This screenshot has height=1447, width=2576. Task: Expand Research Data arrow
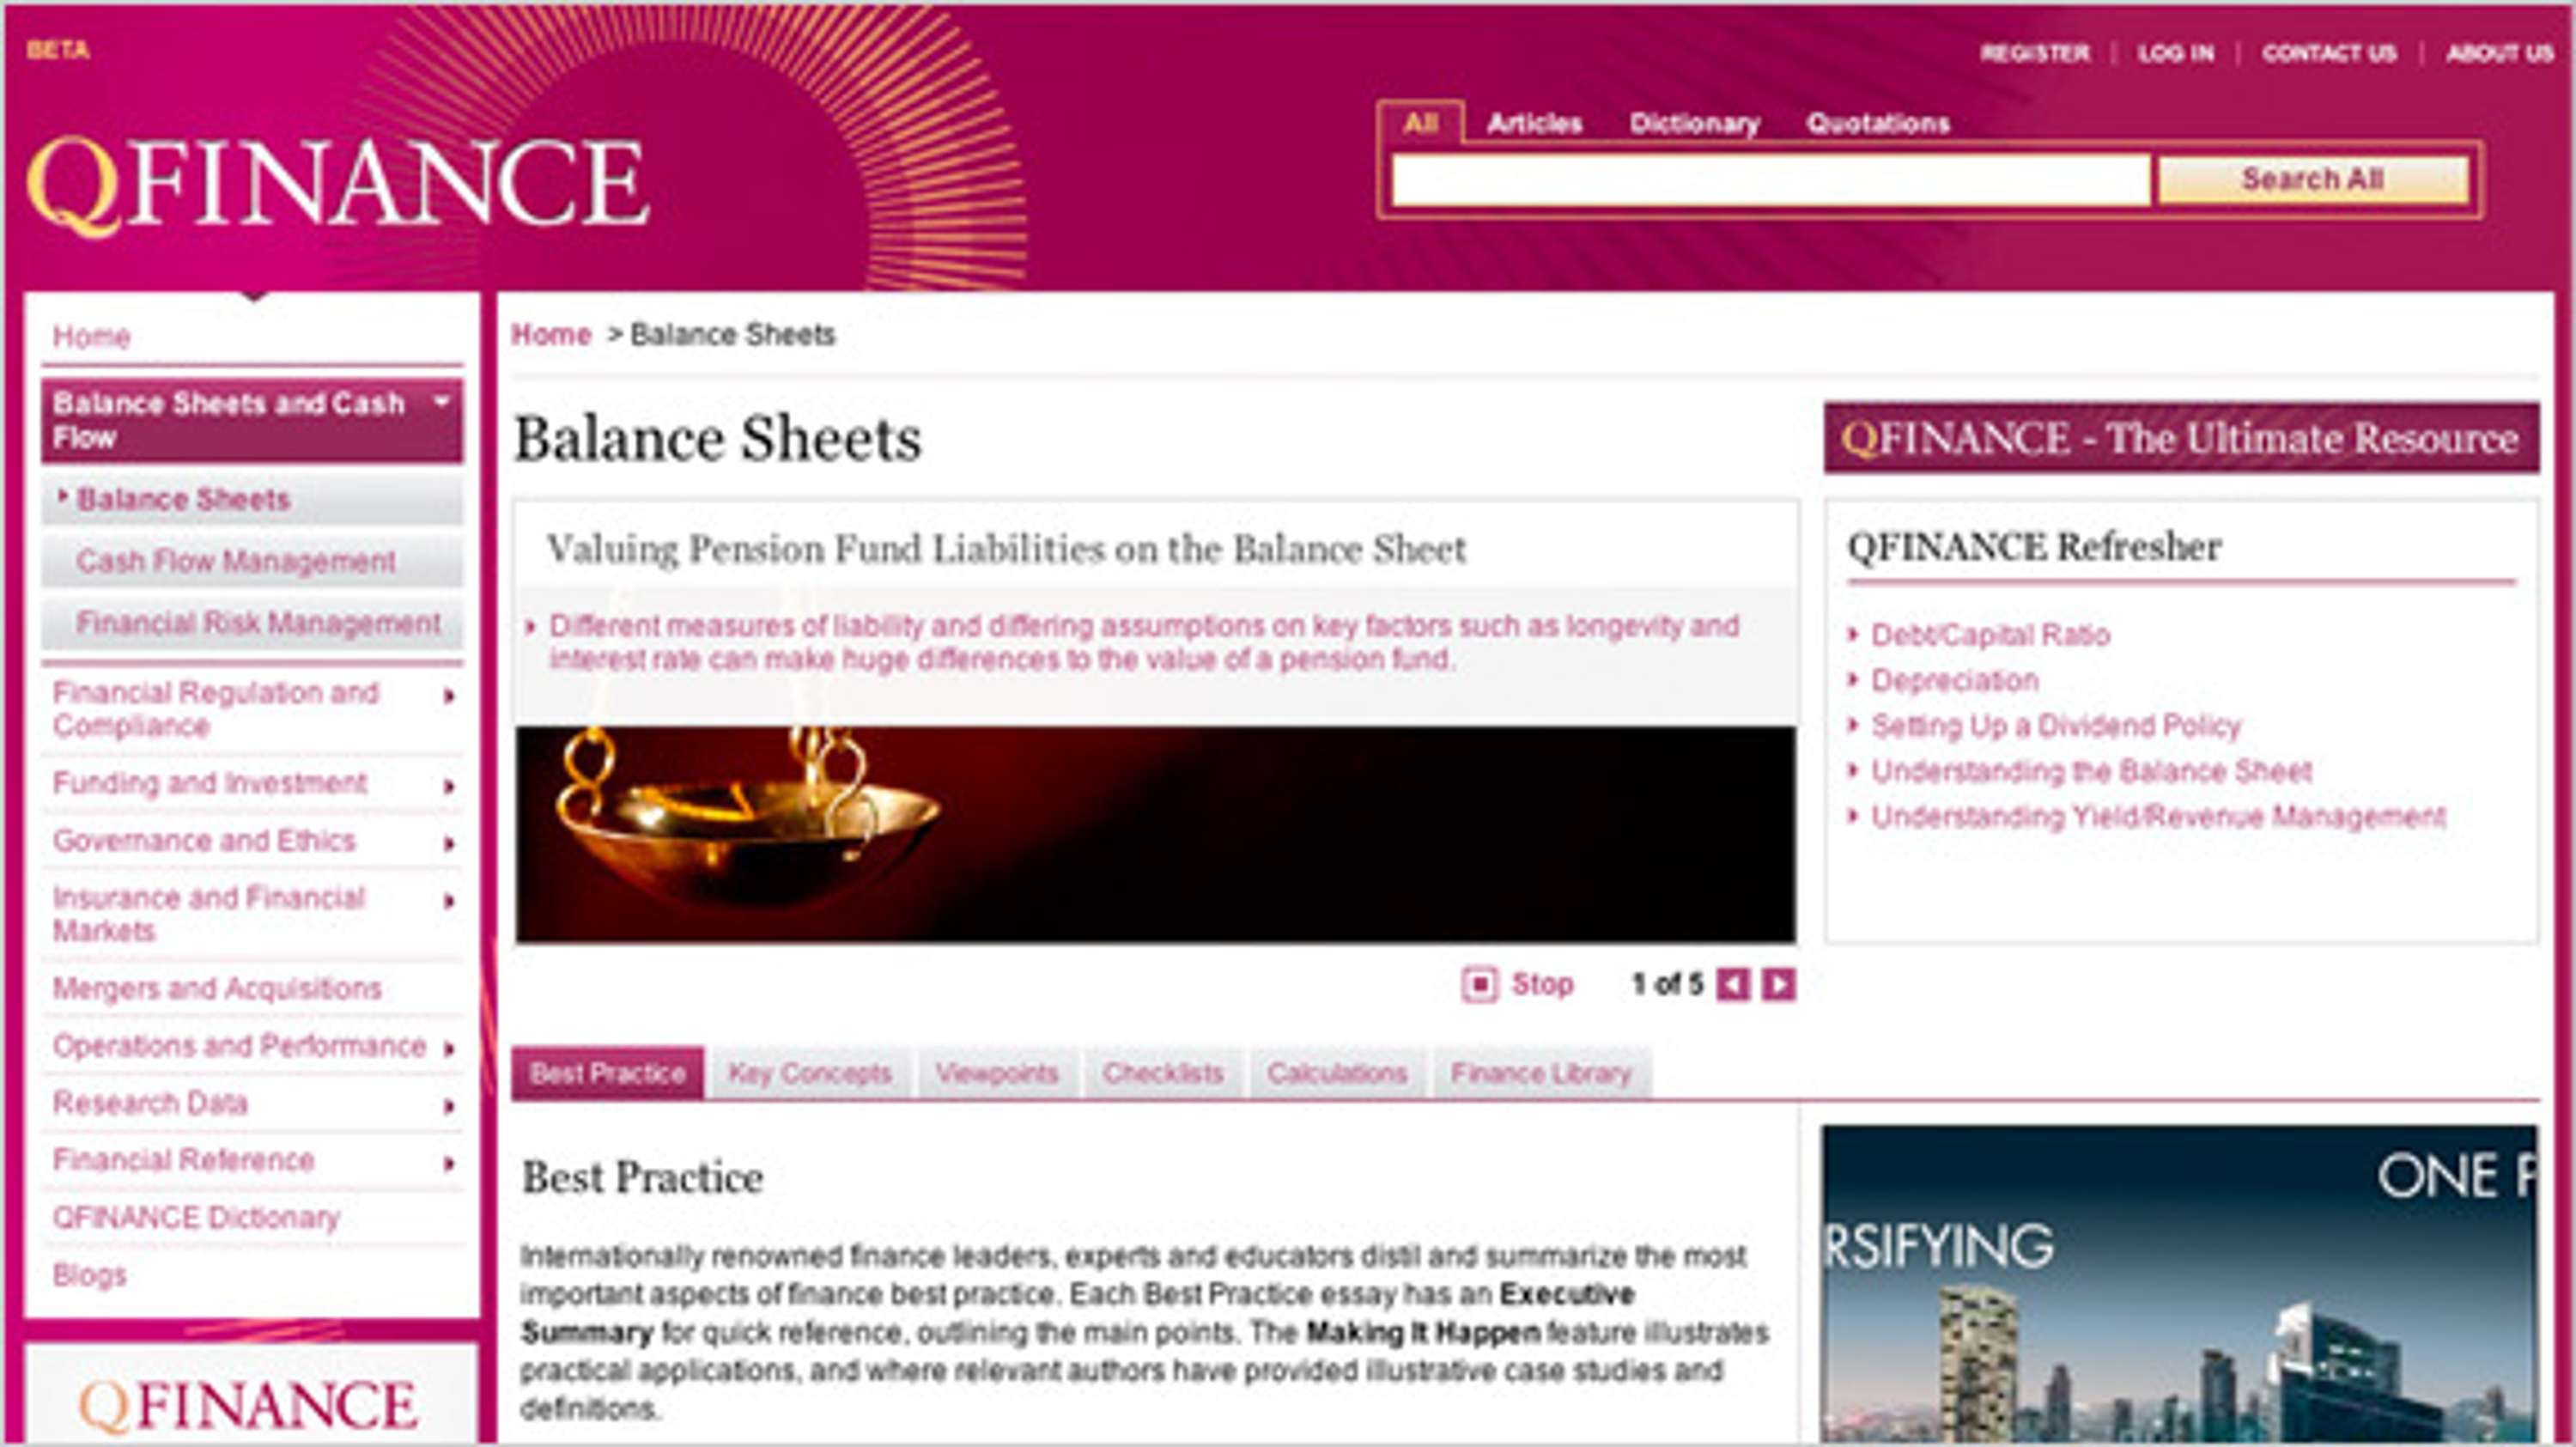point(449,1106)
